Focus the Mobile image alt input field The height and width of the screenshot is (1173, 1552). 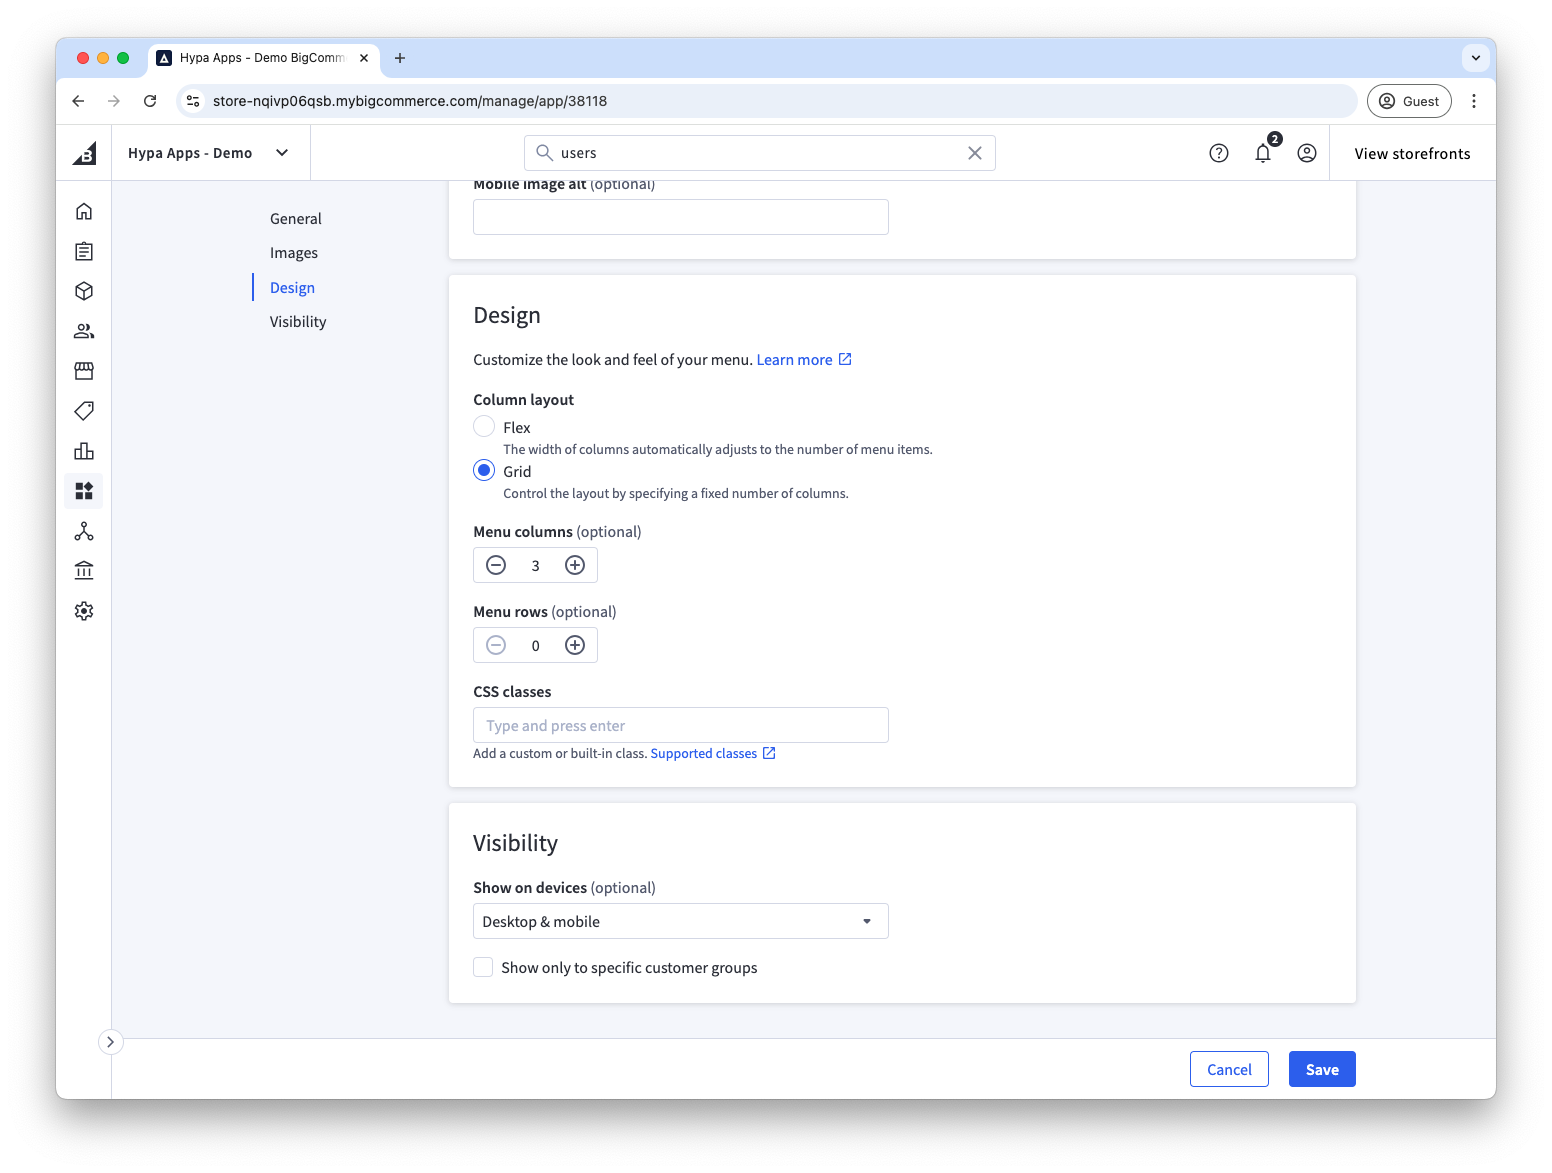[x=680, y=217]
